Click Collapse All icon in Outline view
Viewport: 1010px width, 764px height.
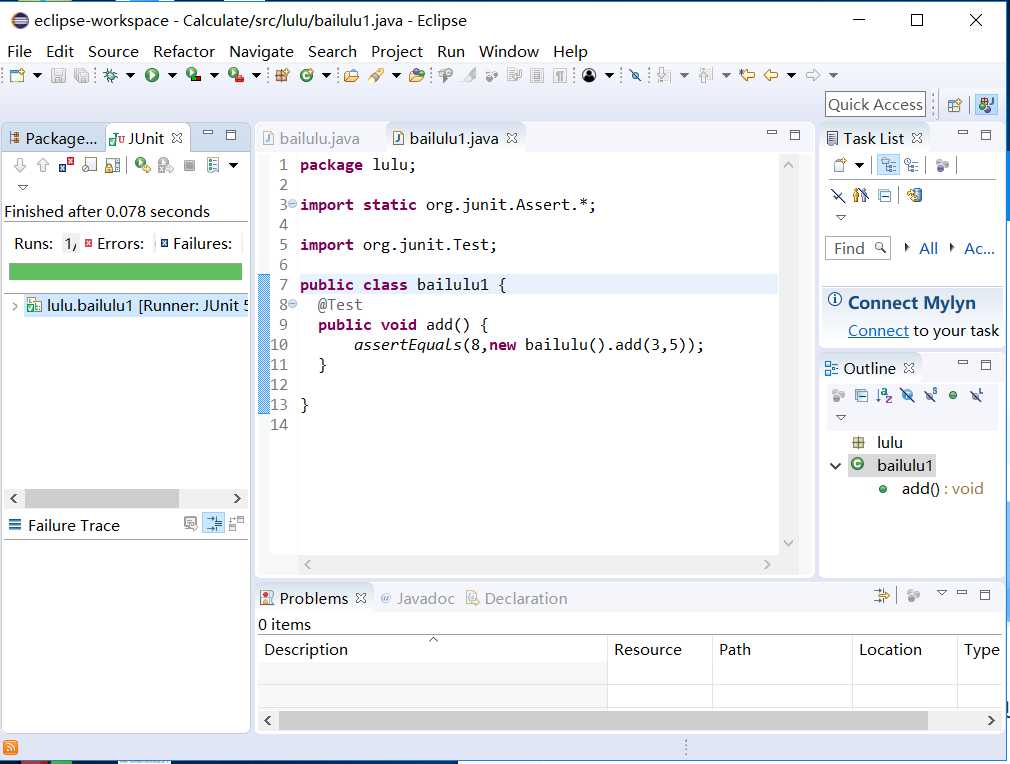point(861,396)
